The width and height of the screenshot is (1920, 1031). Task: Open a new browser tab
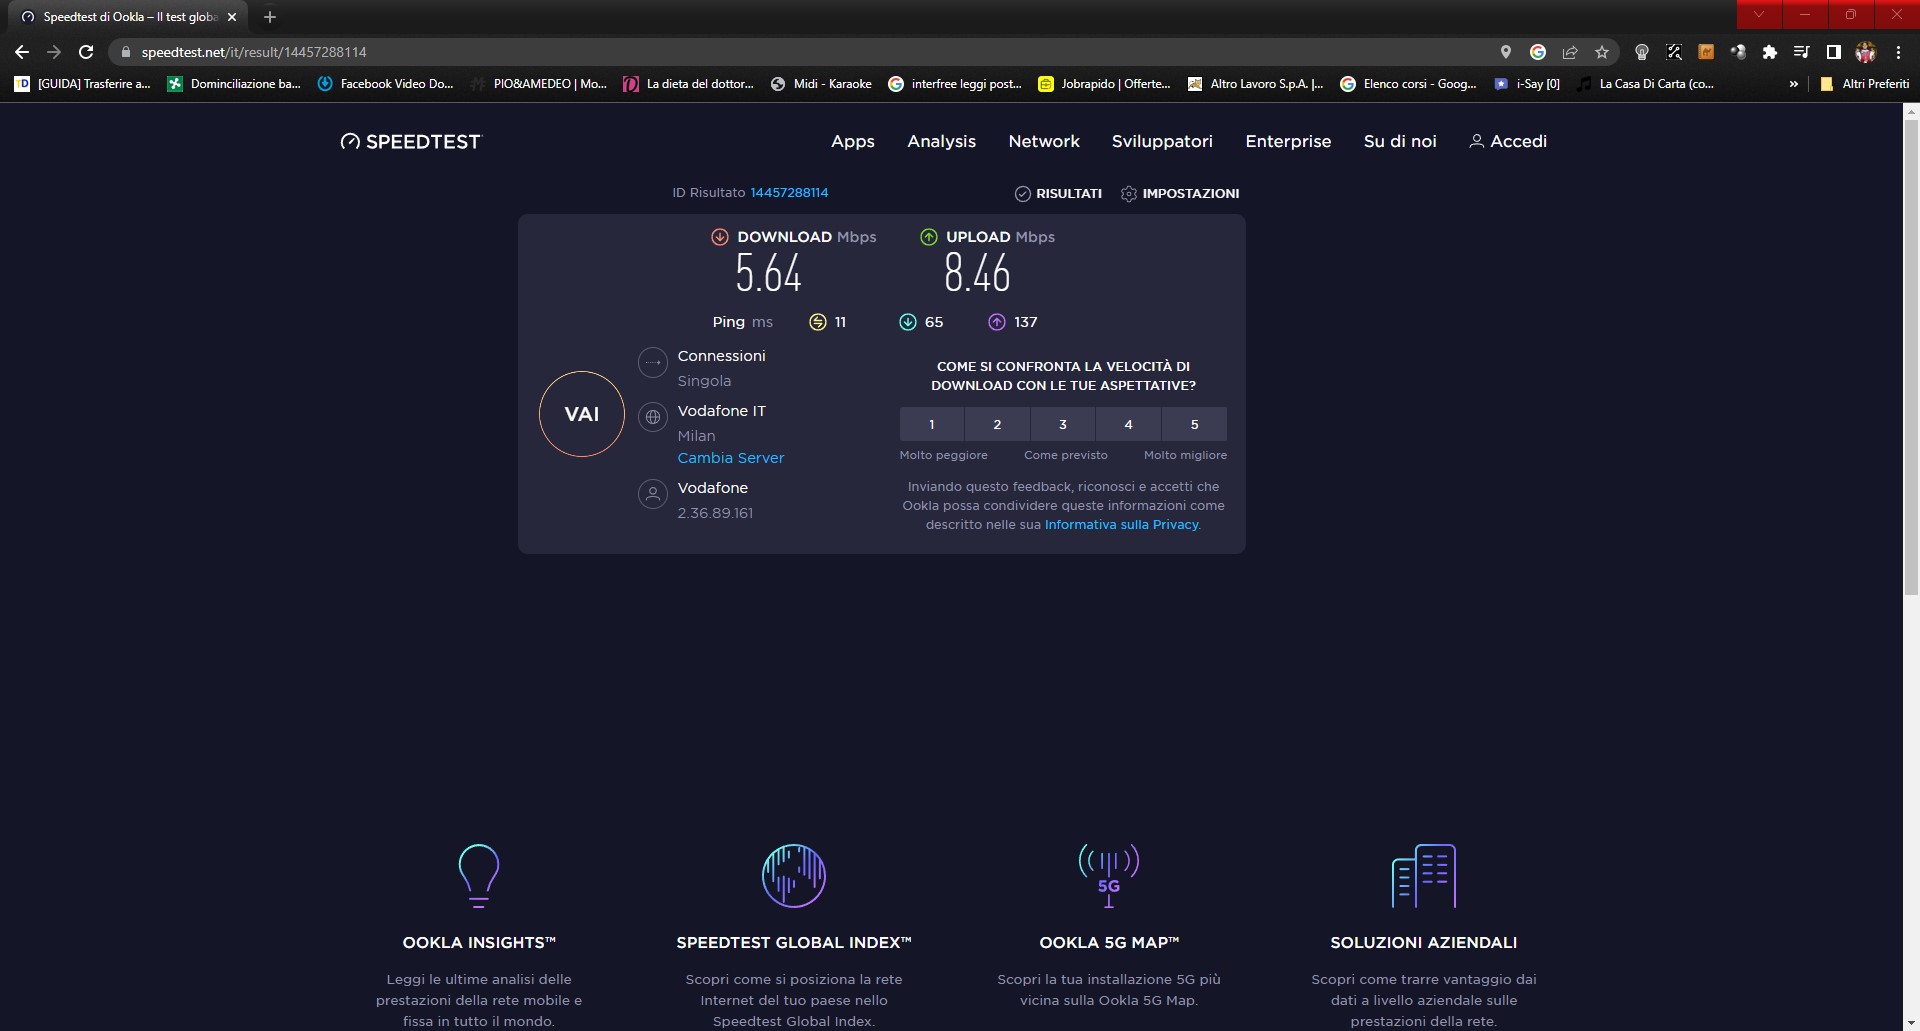(270, 17)
